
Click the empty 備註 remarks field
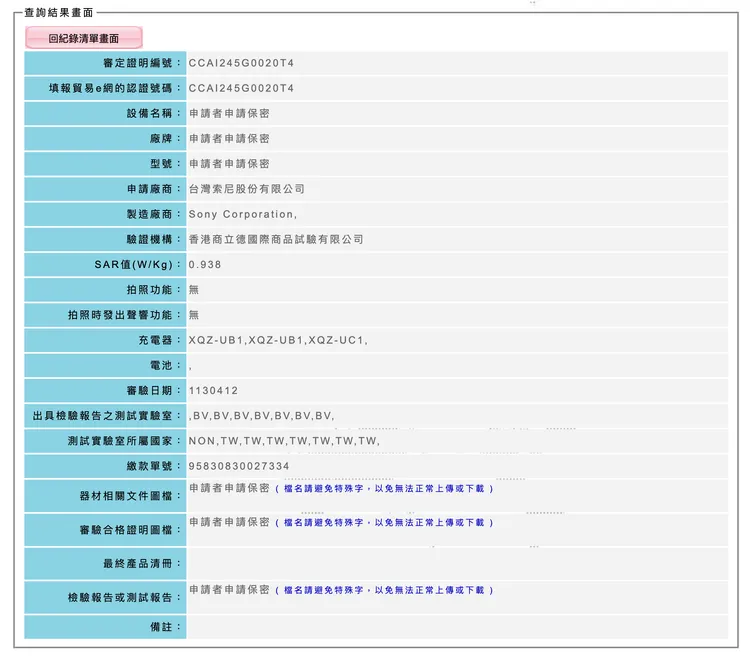(x=457, y=627)
